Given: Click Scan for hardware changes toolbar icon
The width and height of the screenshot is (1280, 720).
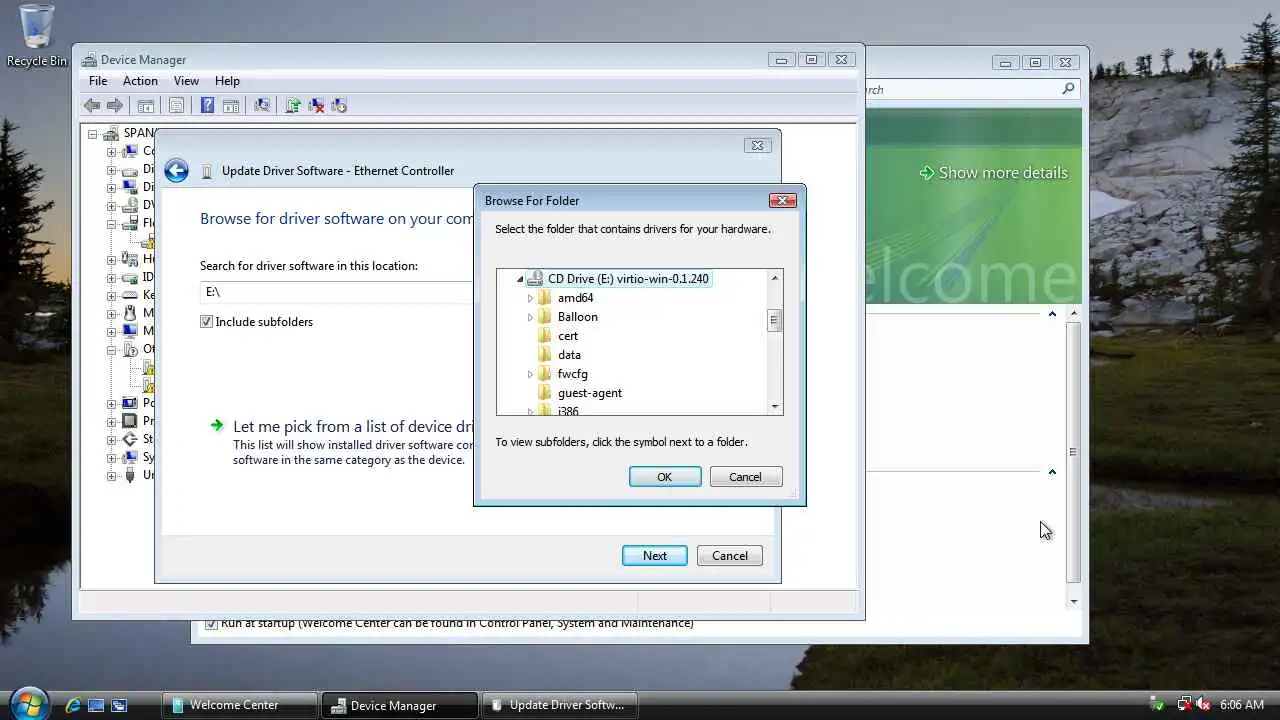Looking at the screenshot, I should click(x=262, y=105).
